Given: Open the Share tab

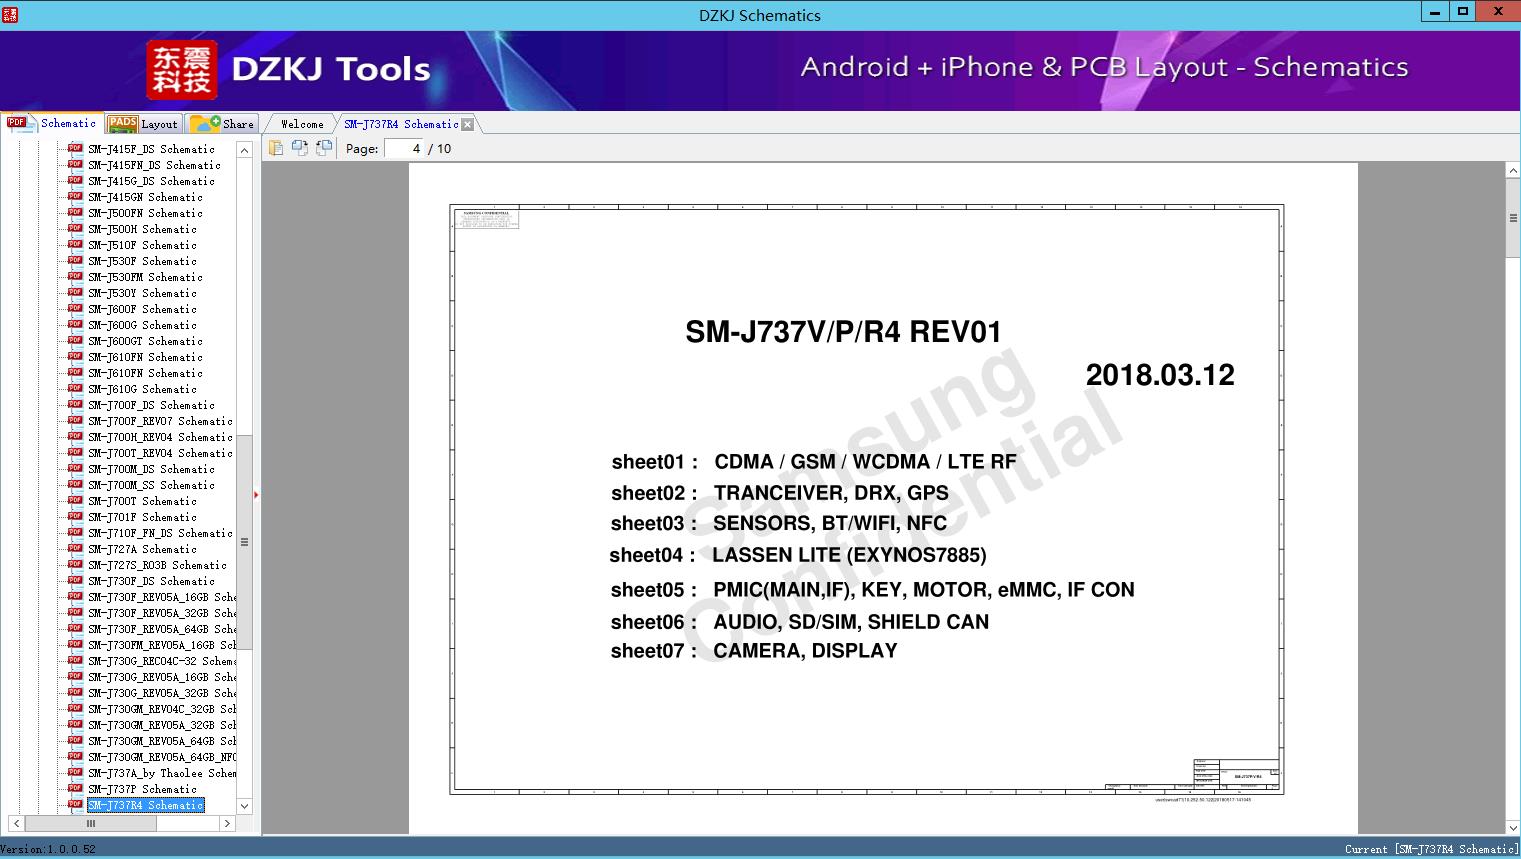Looking at the screenshot, I should [x=222, y=123].
